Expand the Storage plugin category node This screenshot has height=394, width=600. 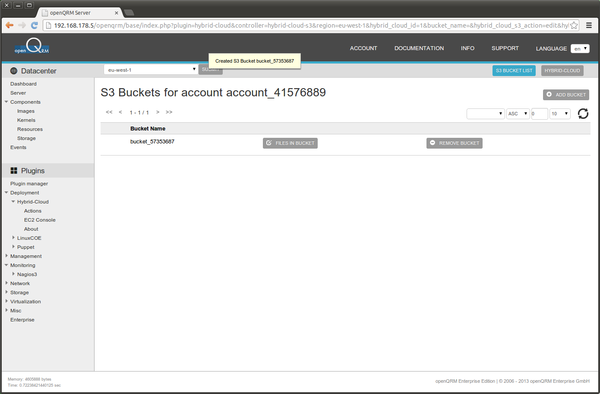click(x=6, y=293)
